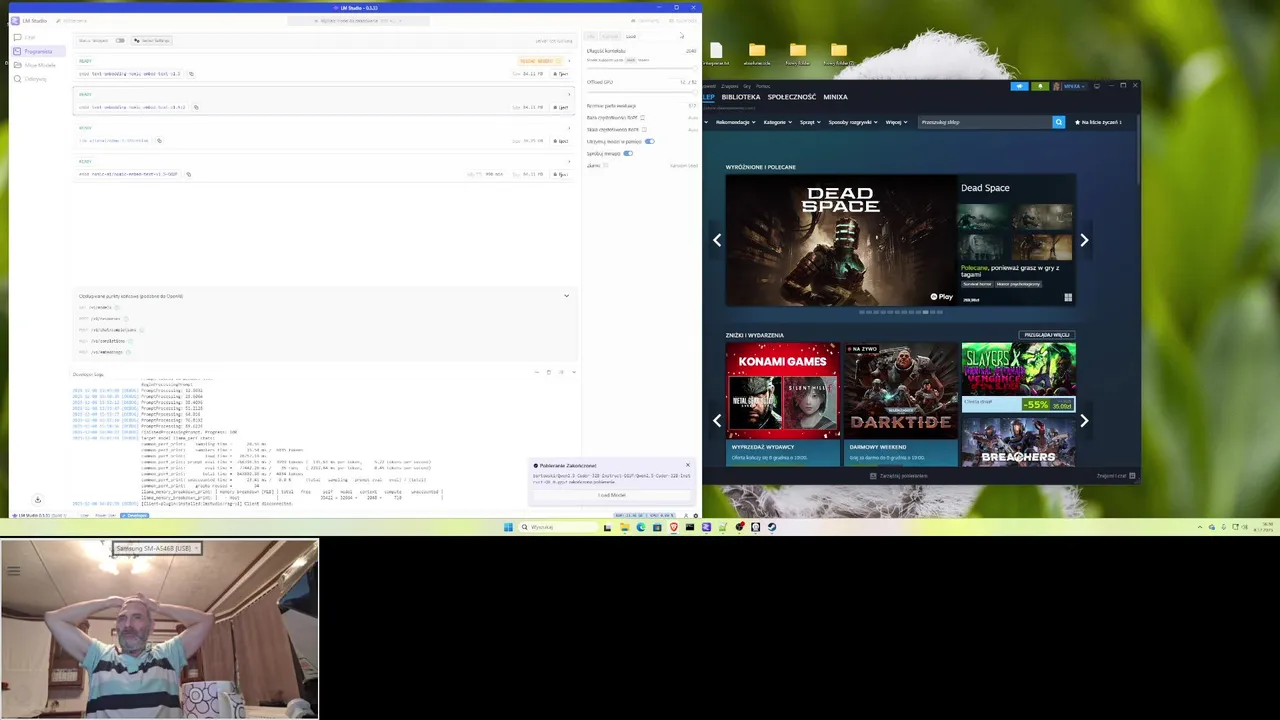Click PRZEGLĄDAJ WIĘCEJ in Steam deals
The width and height of the screenshot is (1280, 720).
(1047, 335)
